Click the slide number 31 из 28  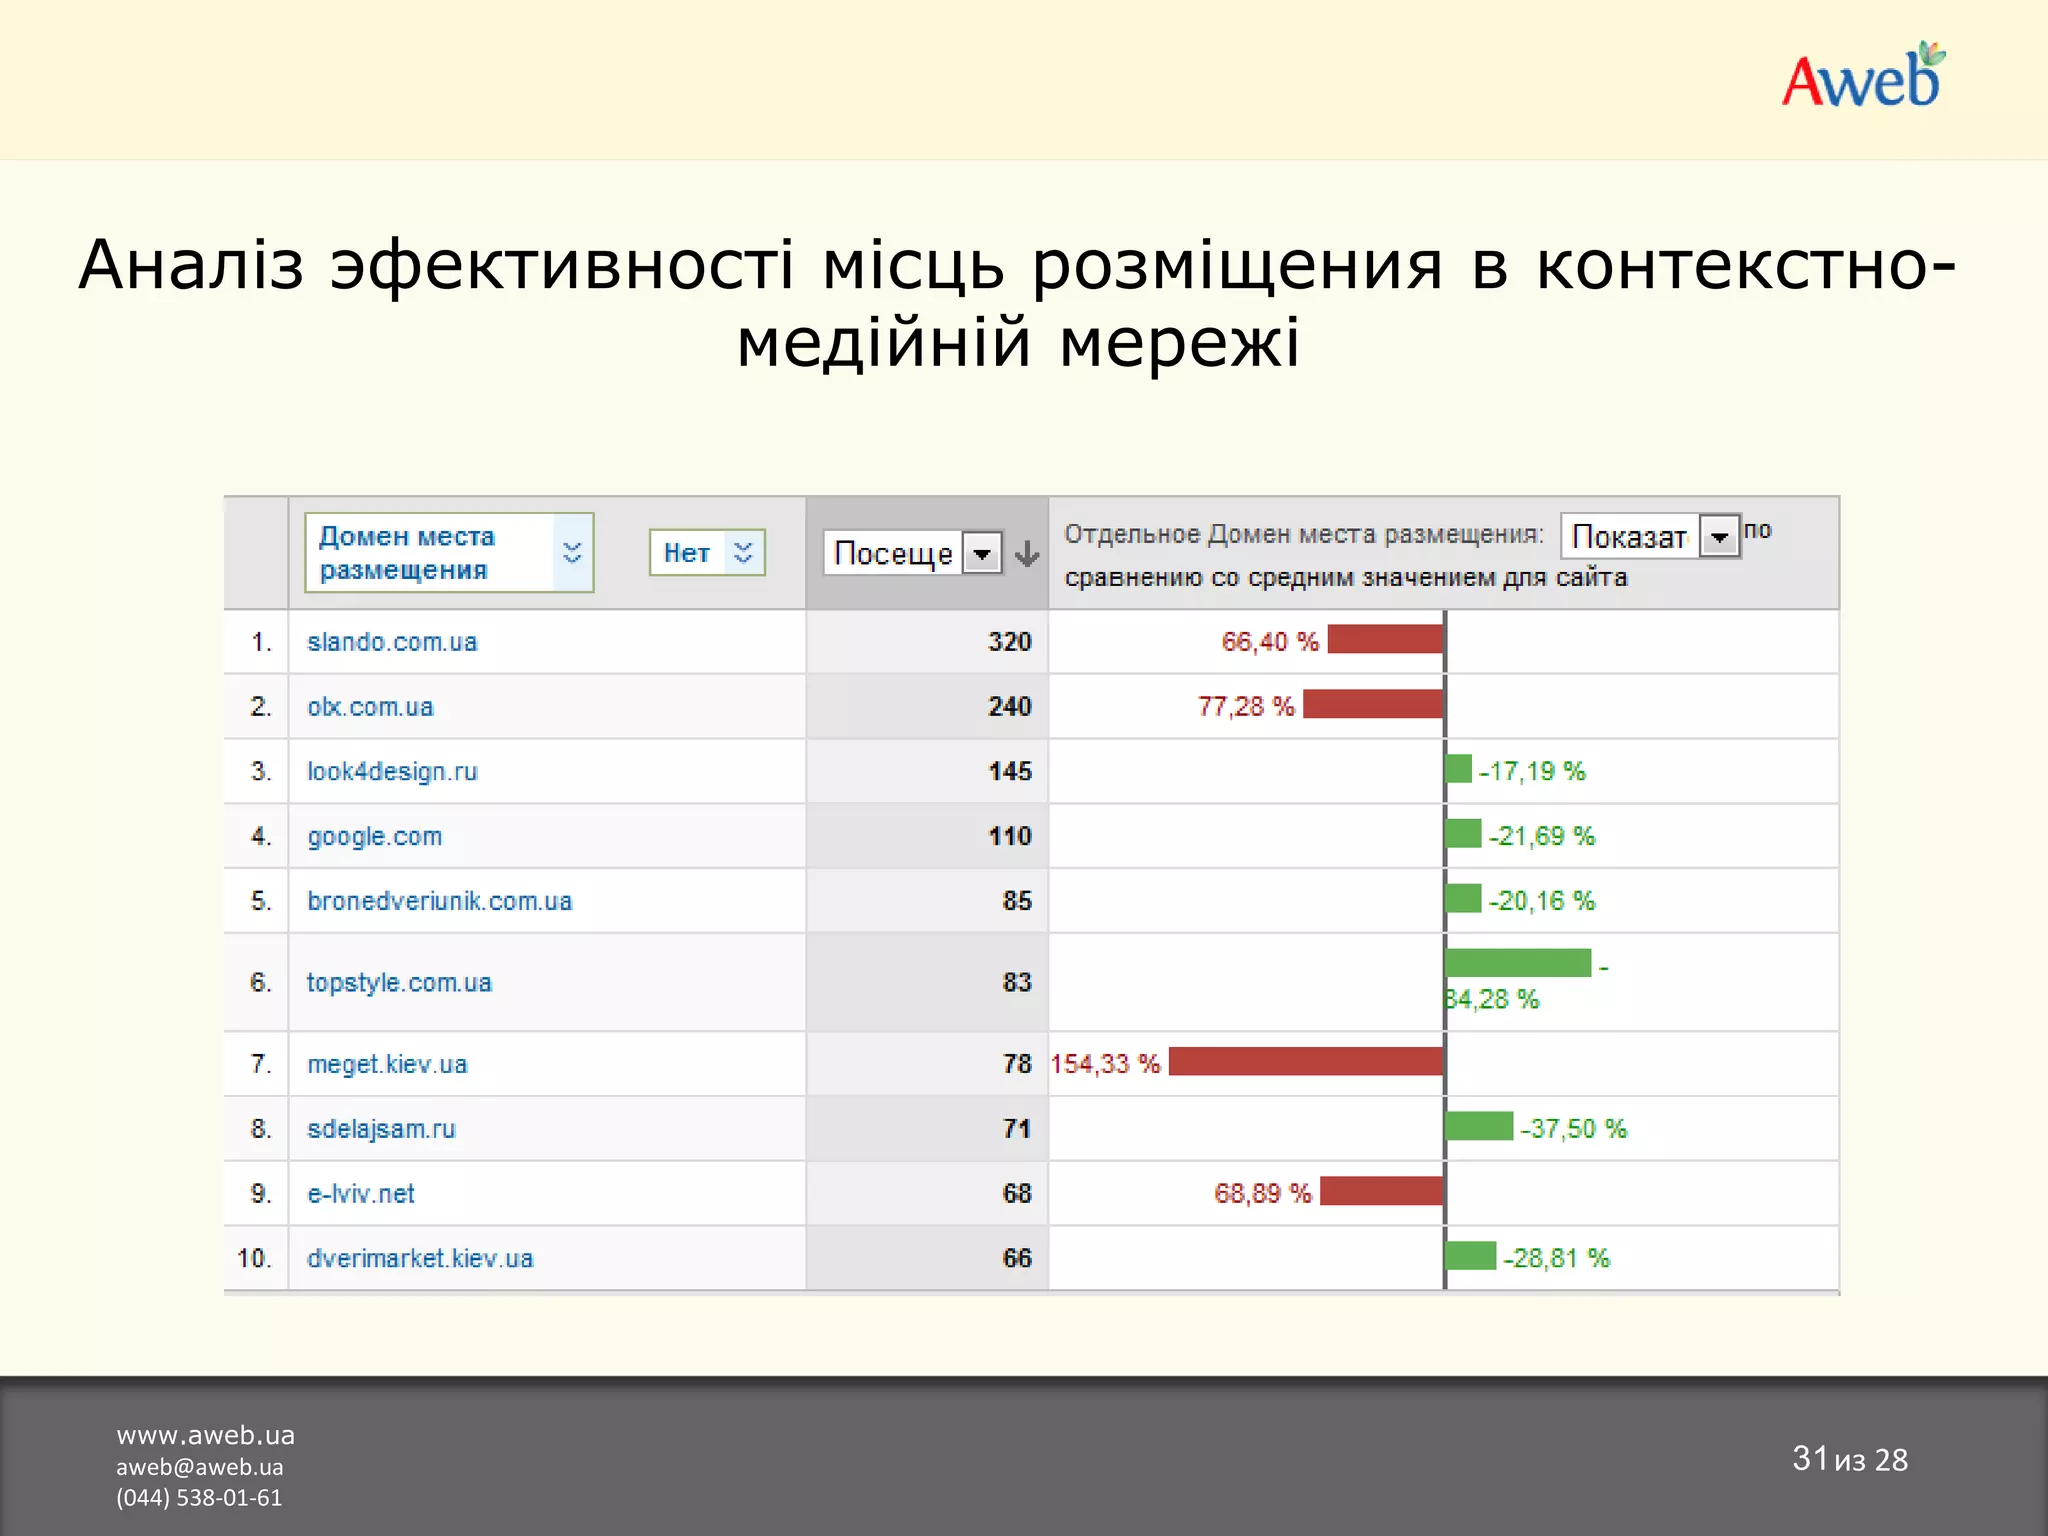tap(1850, 1459)
